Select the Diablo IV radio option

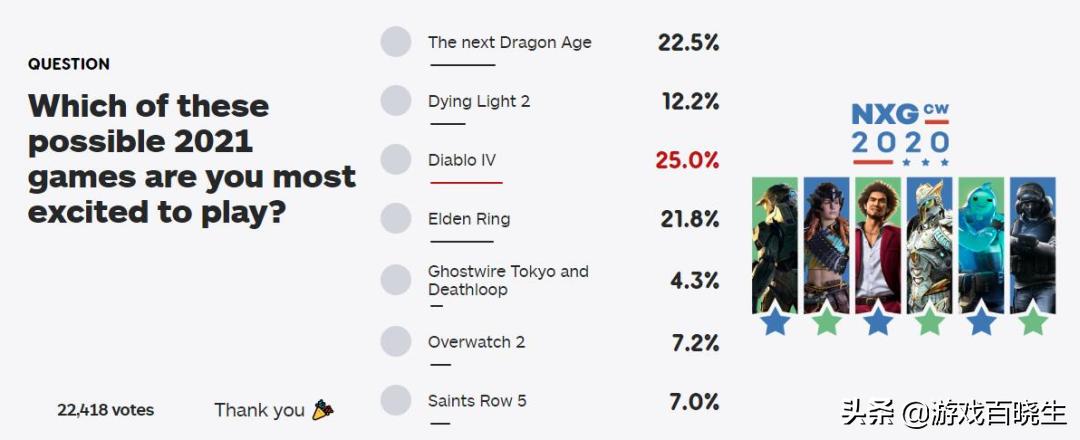(396, 160)
